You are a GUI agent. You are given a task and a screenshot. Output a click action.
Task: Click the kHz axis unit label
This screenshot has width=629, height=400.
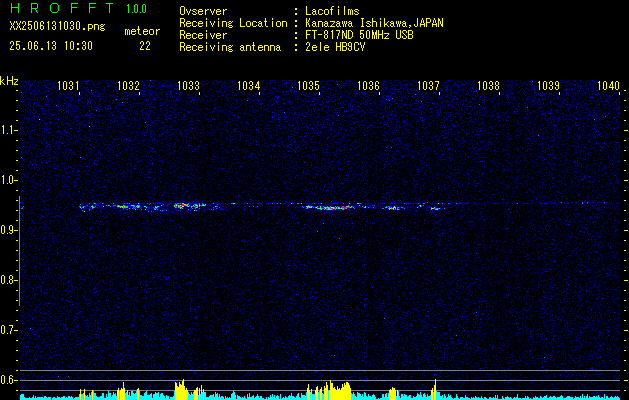[x=9, y=81]
